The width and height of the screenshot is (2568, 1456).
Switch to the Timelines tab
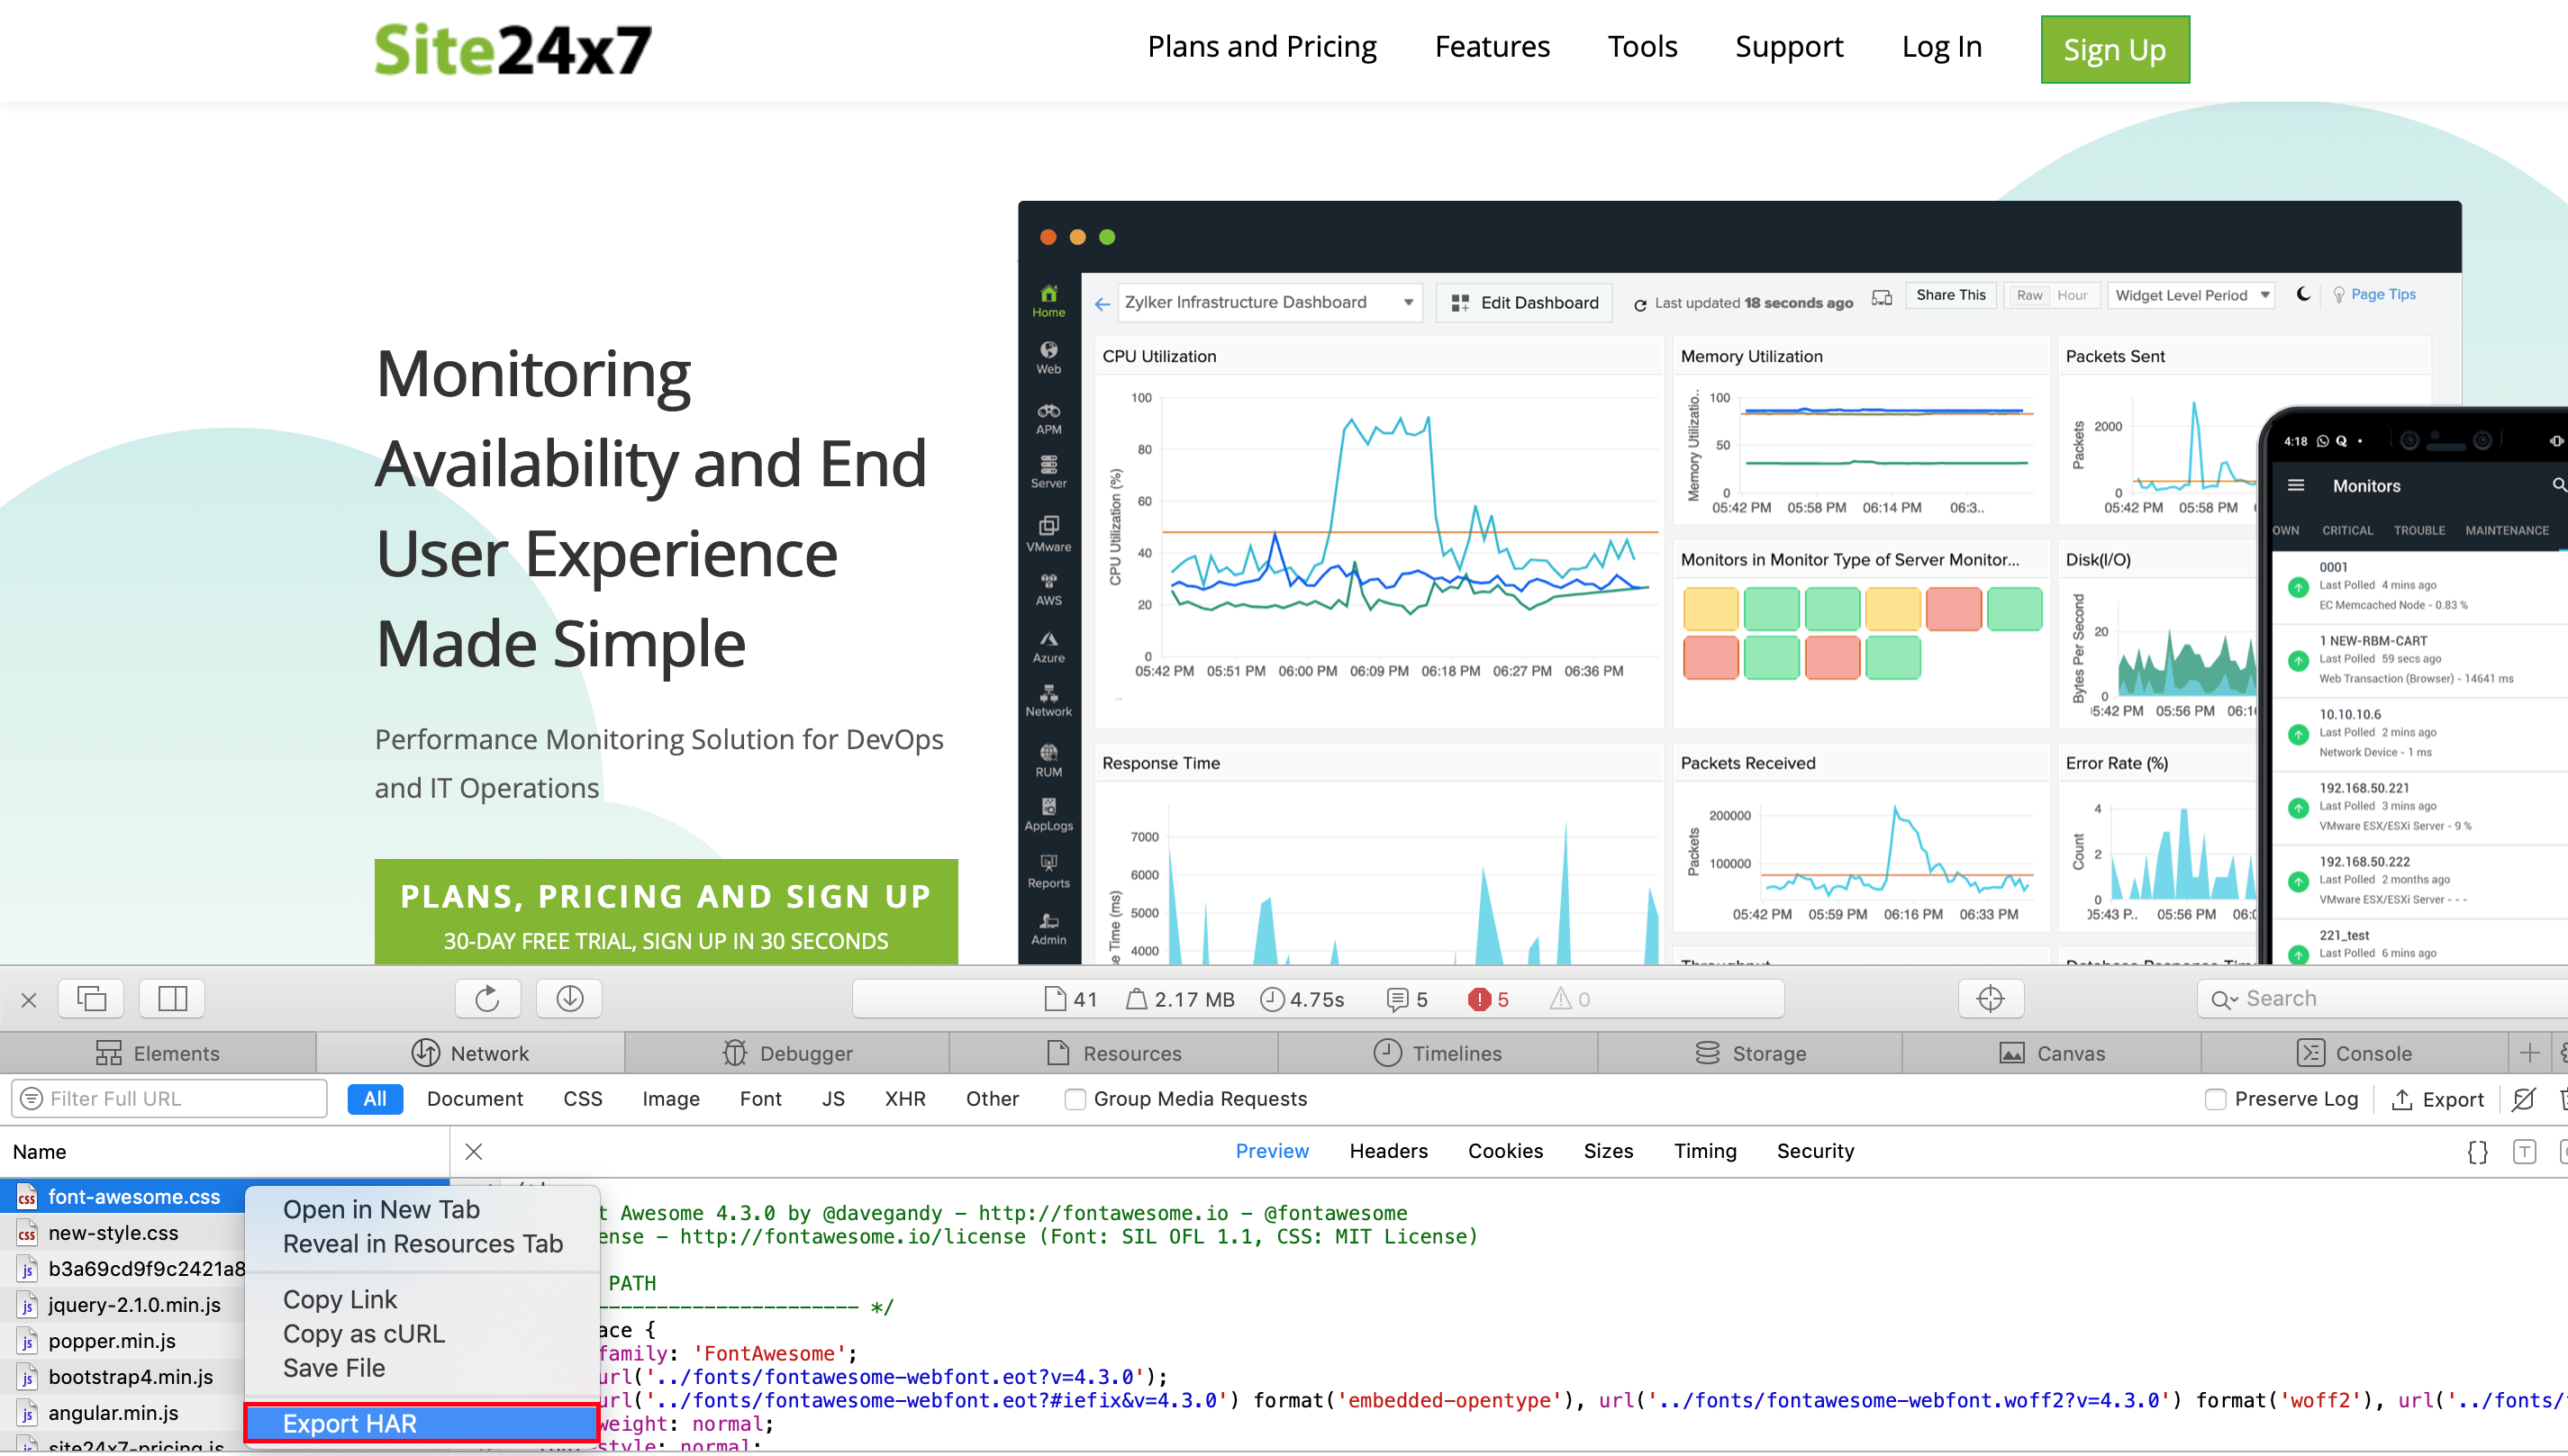click(x=1438, y=1053)
